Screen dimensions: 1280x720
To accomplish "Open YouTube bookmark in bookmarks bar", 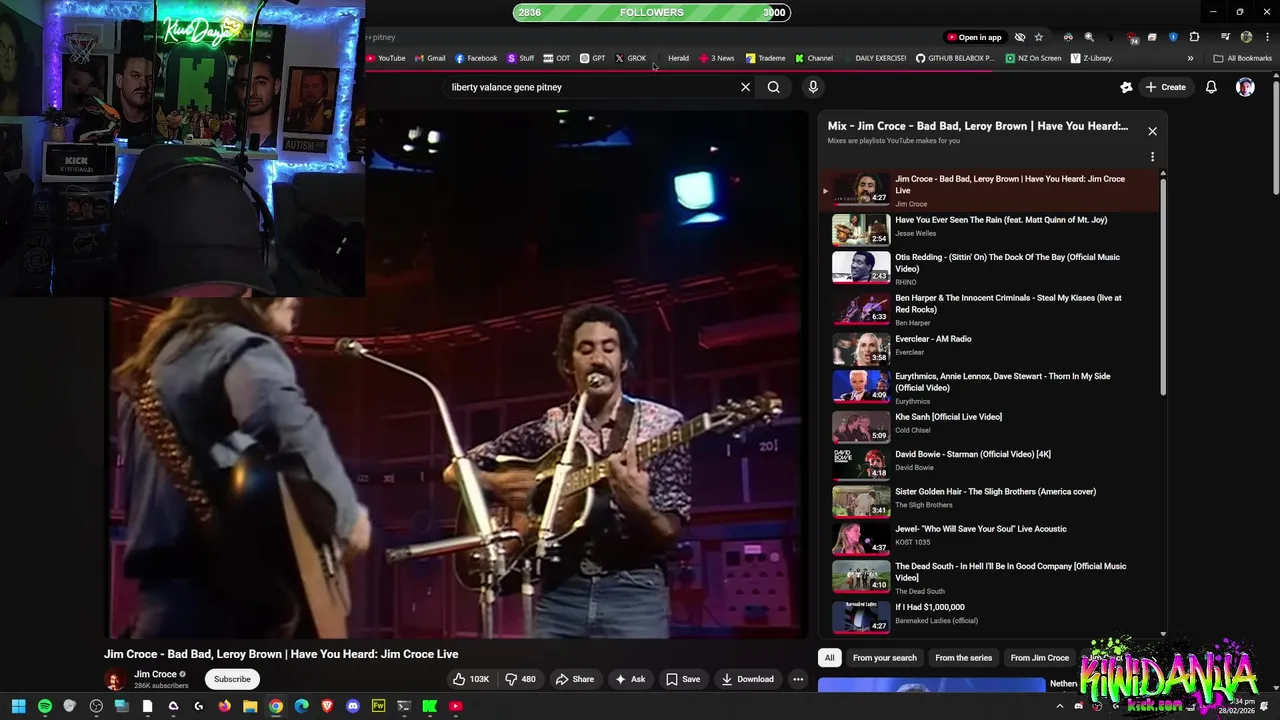I will [386, 58].
